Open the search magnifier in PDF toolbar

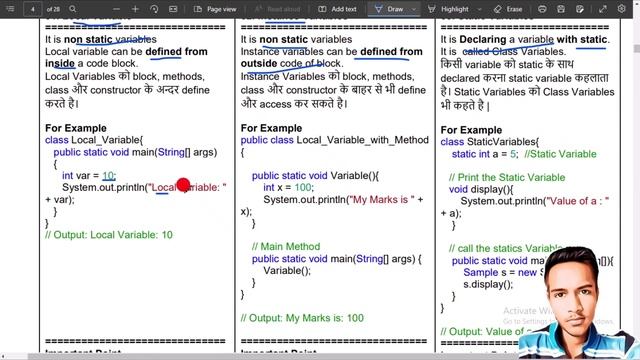73,9
